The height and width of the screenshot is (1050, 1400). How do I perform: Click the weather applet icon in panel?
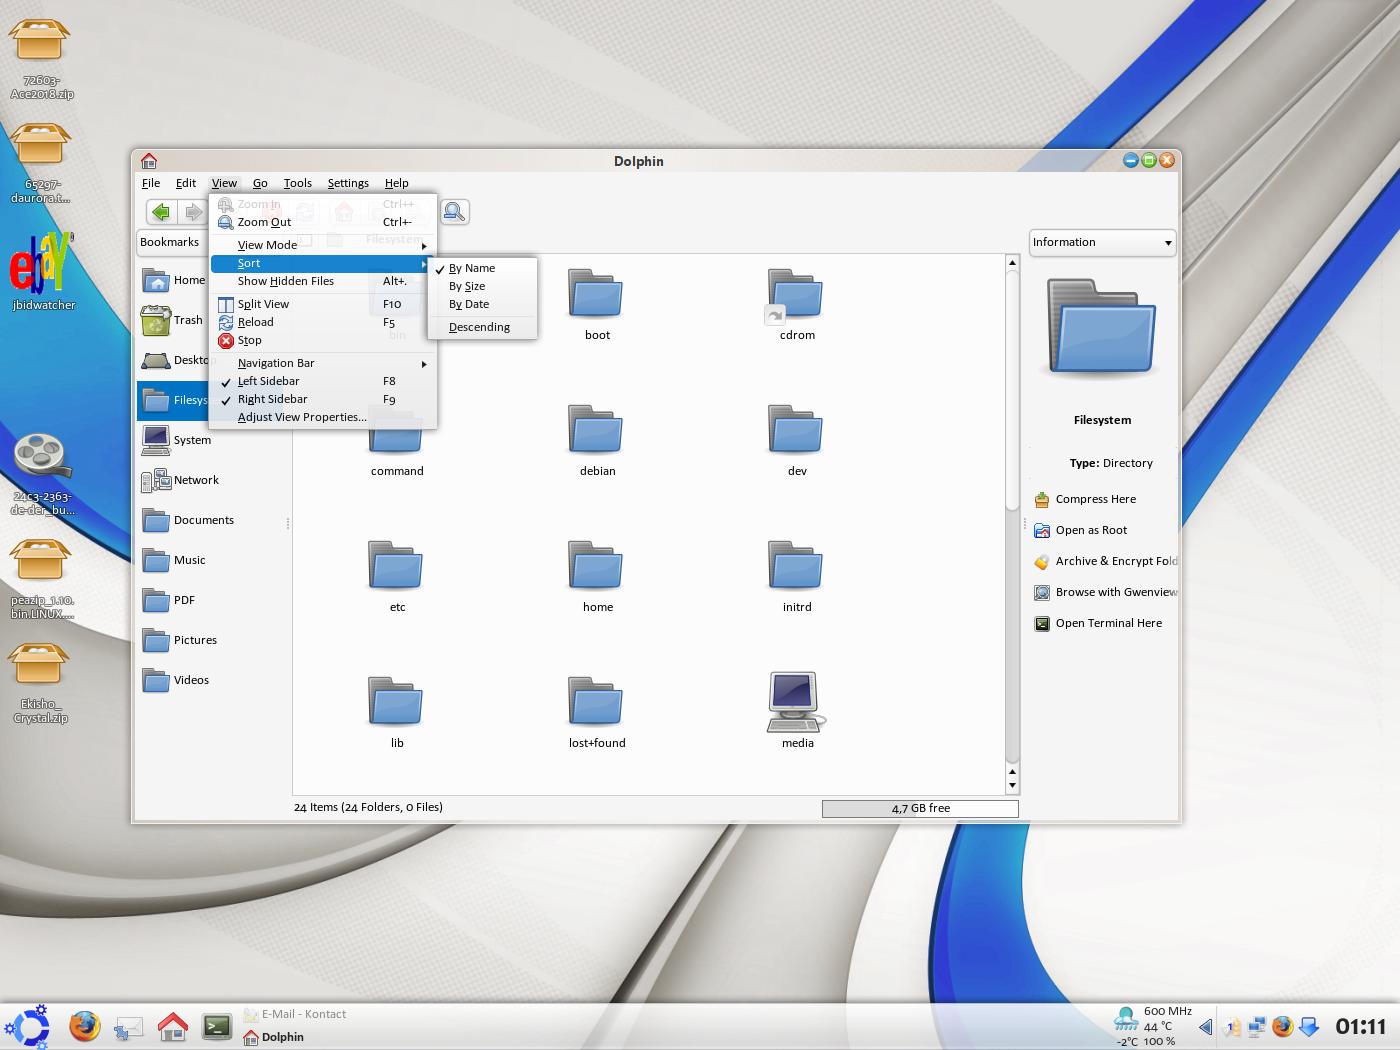(1126, 1021)
